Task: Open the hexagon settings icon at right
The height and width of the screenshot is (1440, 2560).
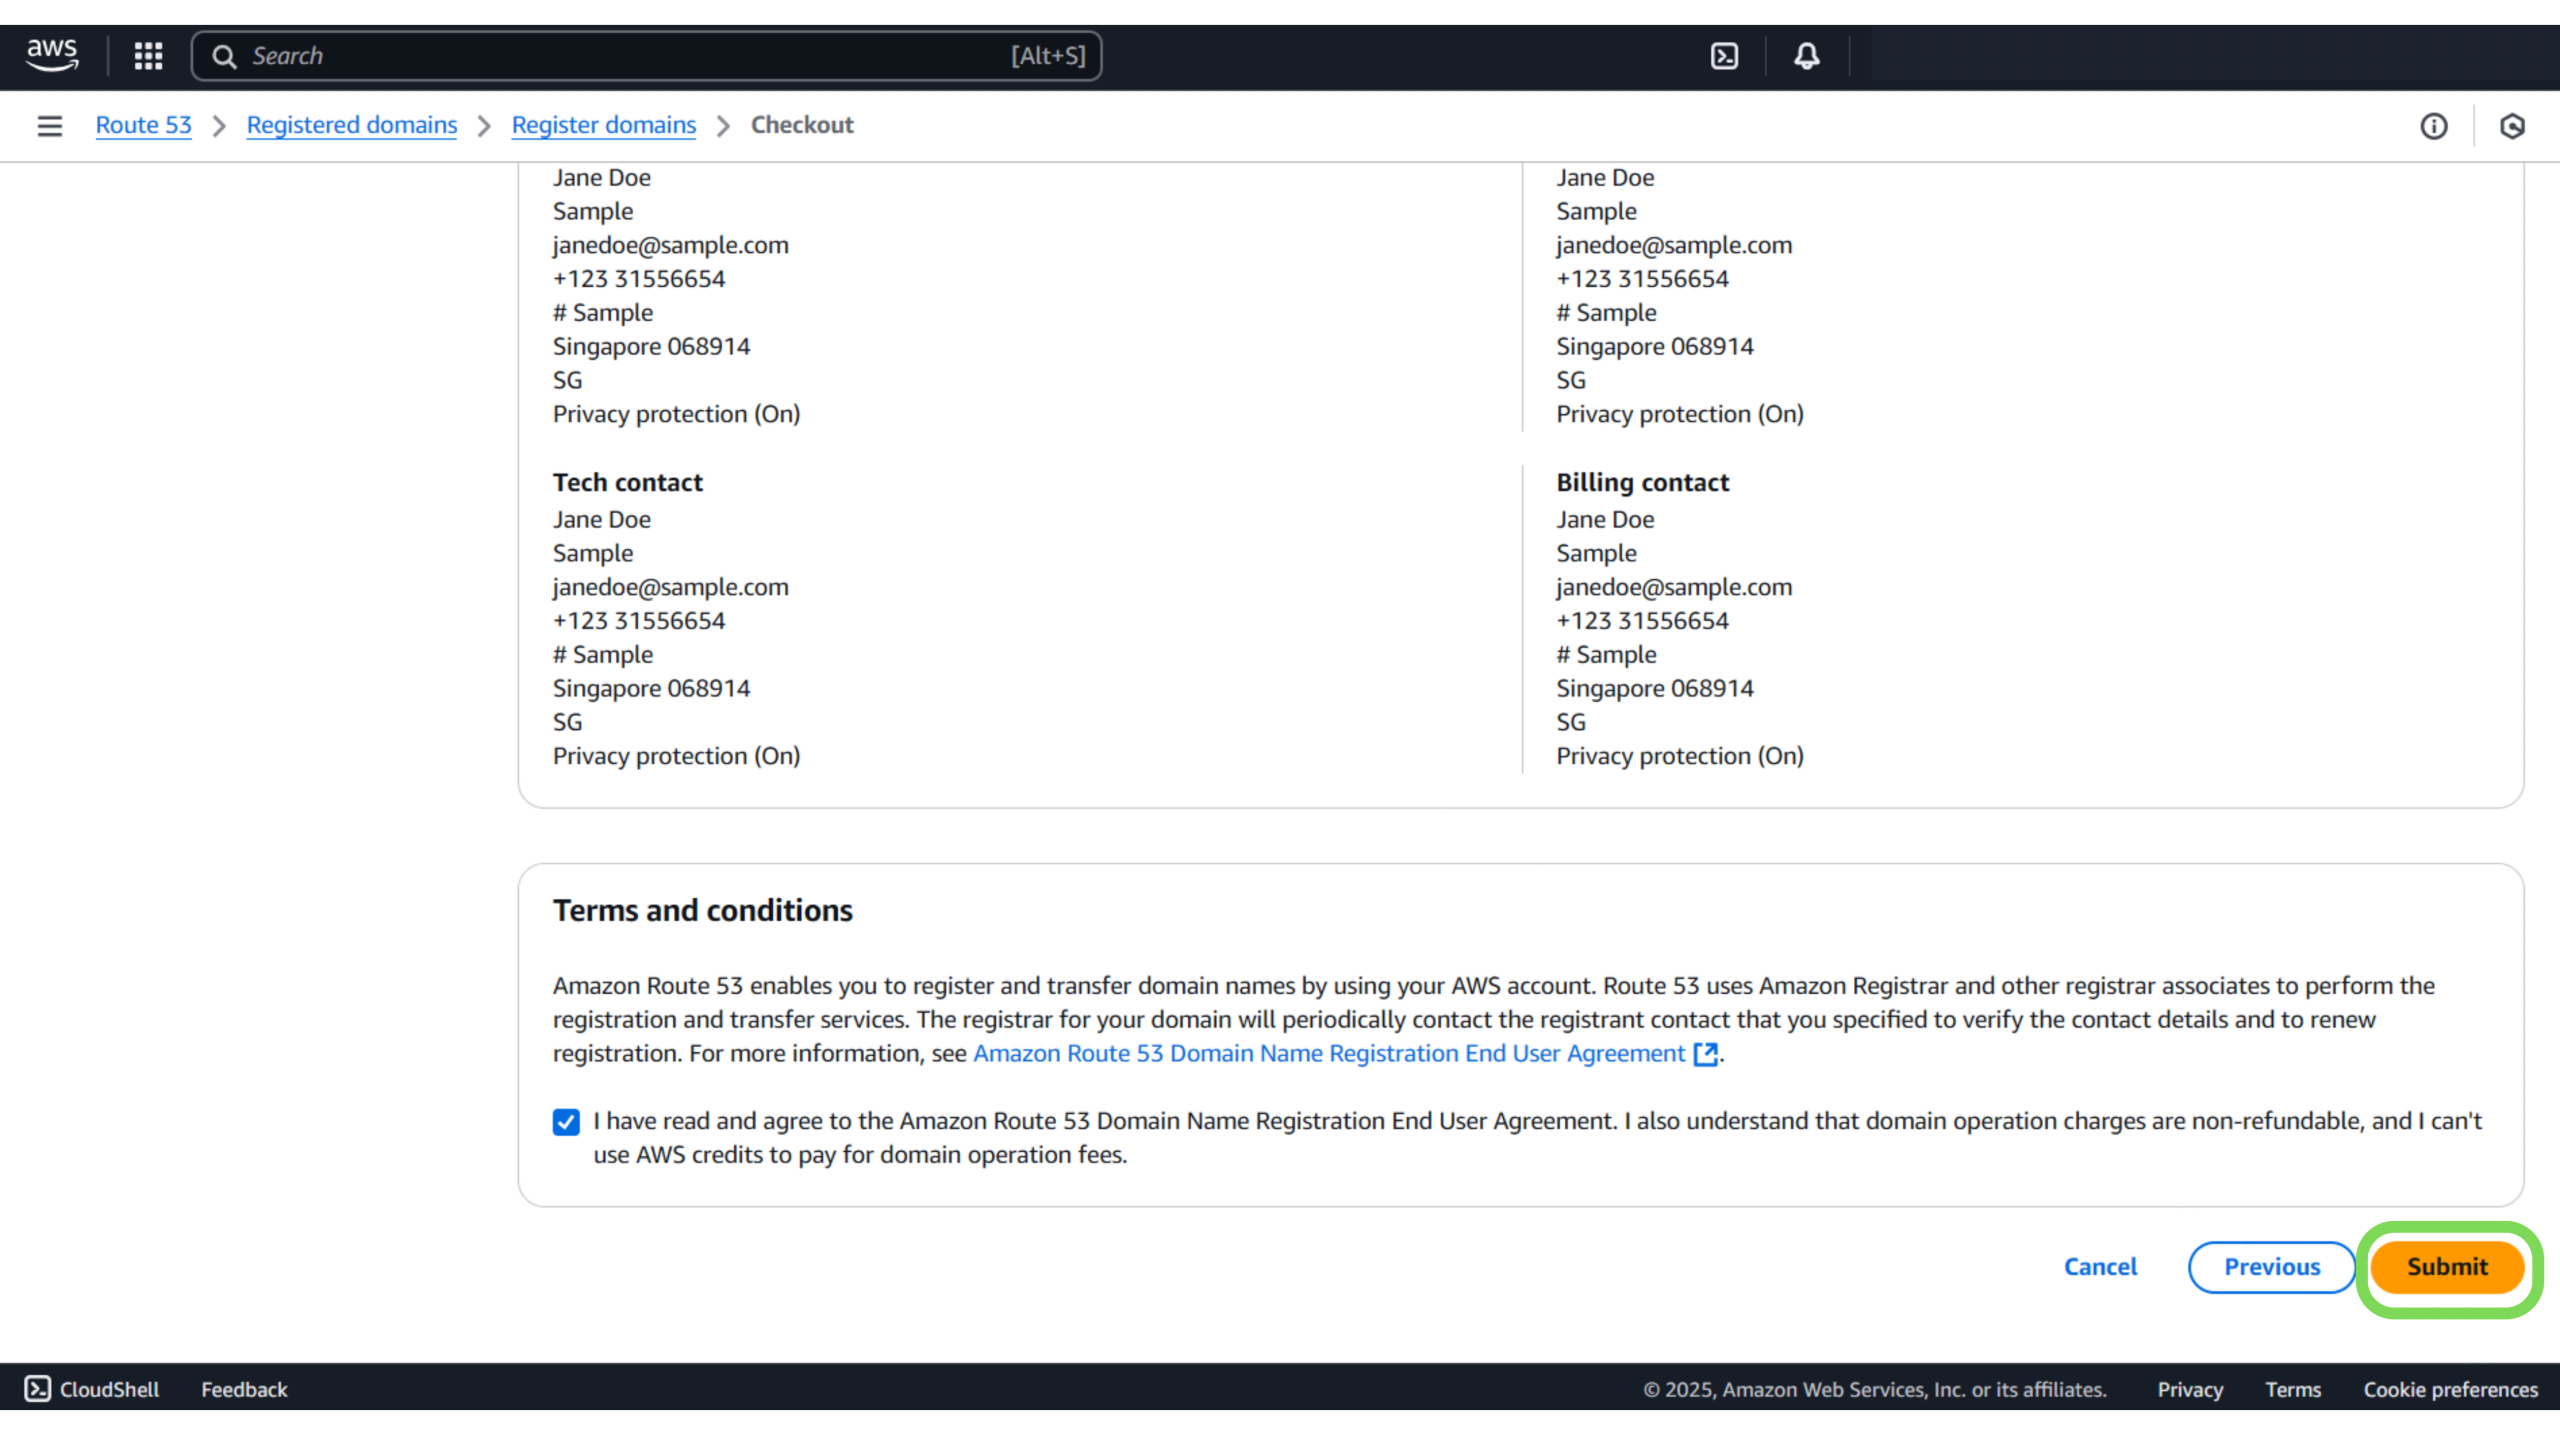Action: click(x=2512, y=126)
